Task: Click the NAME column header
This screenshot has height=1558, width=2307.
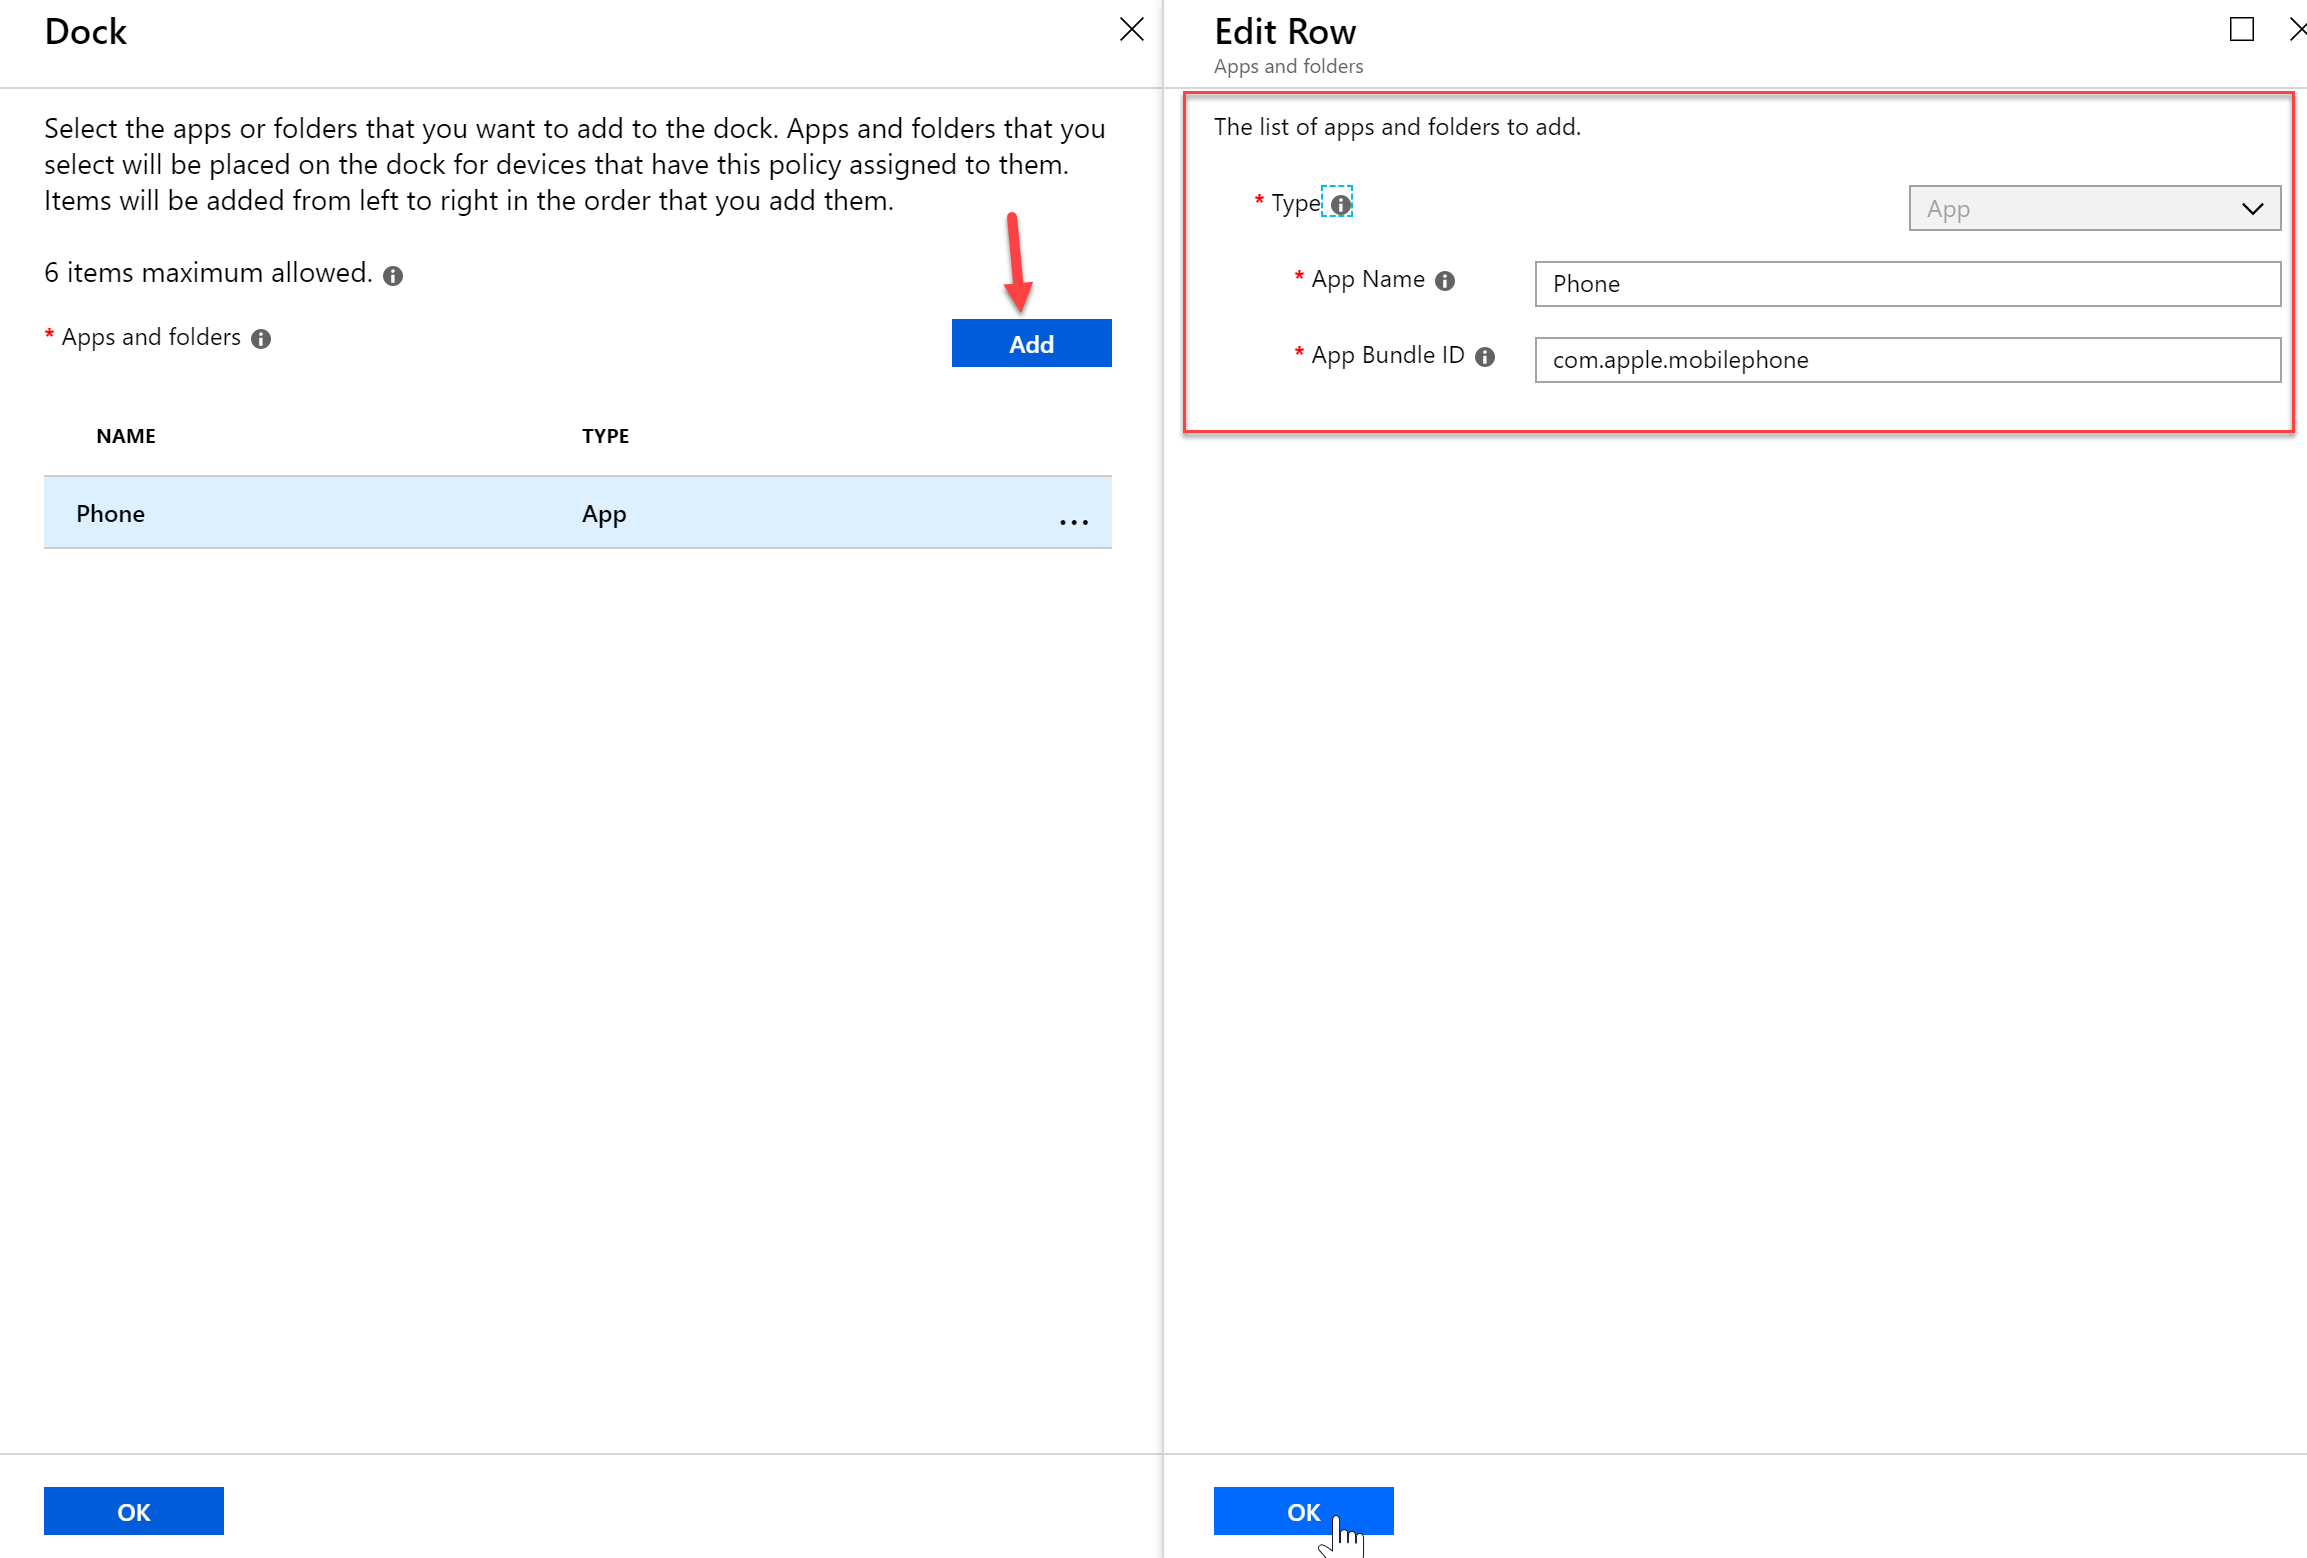Action: pyautogui.click(x=126, y=436)
